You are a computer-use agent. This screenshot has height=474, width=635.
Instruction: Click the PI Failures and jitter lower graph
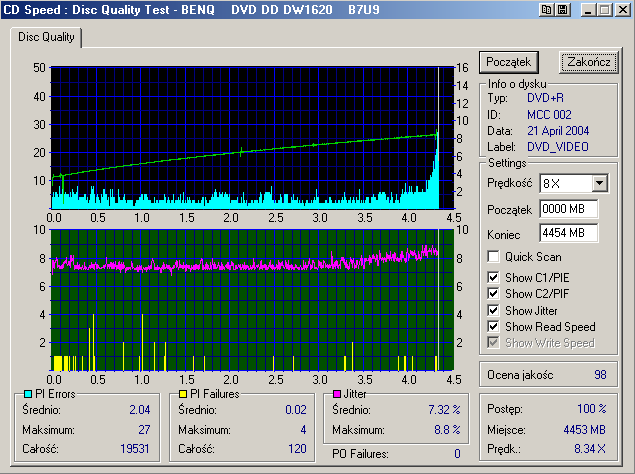click(251, 300)
